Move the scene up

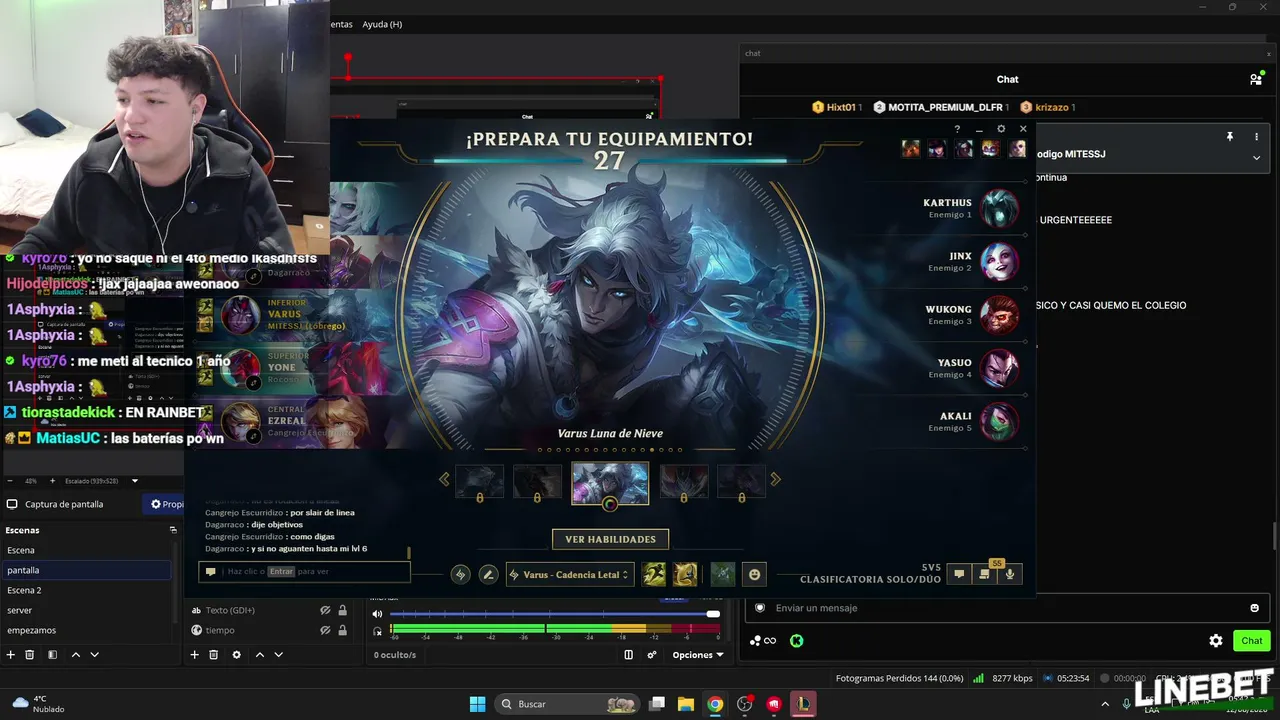click(75, 655)
